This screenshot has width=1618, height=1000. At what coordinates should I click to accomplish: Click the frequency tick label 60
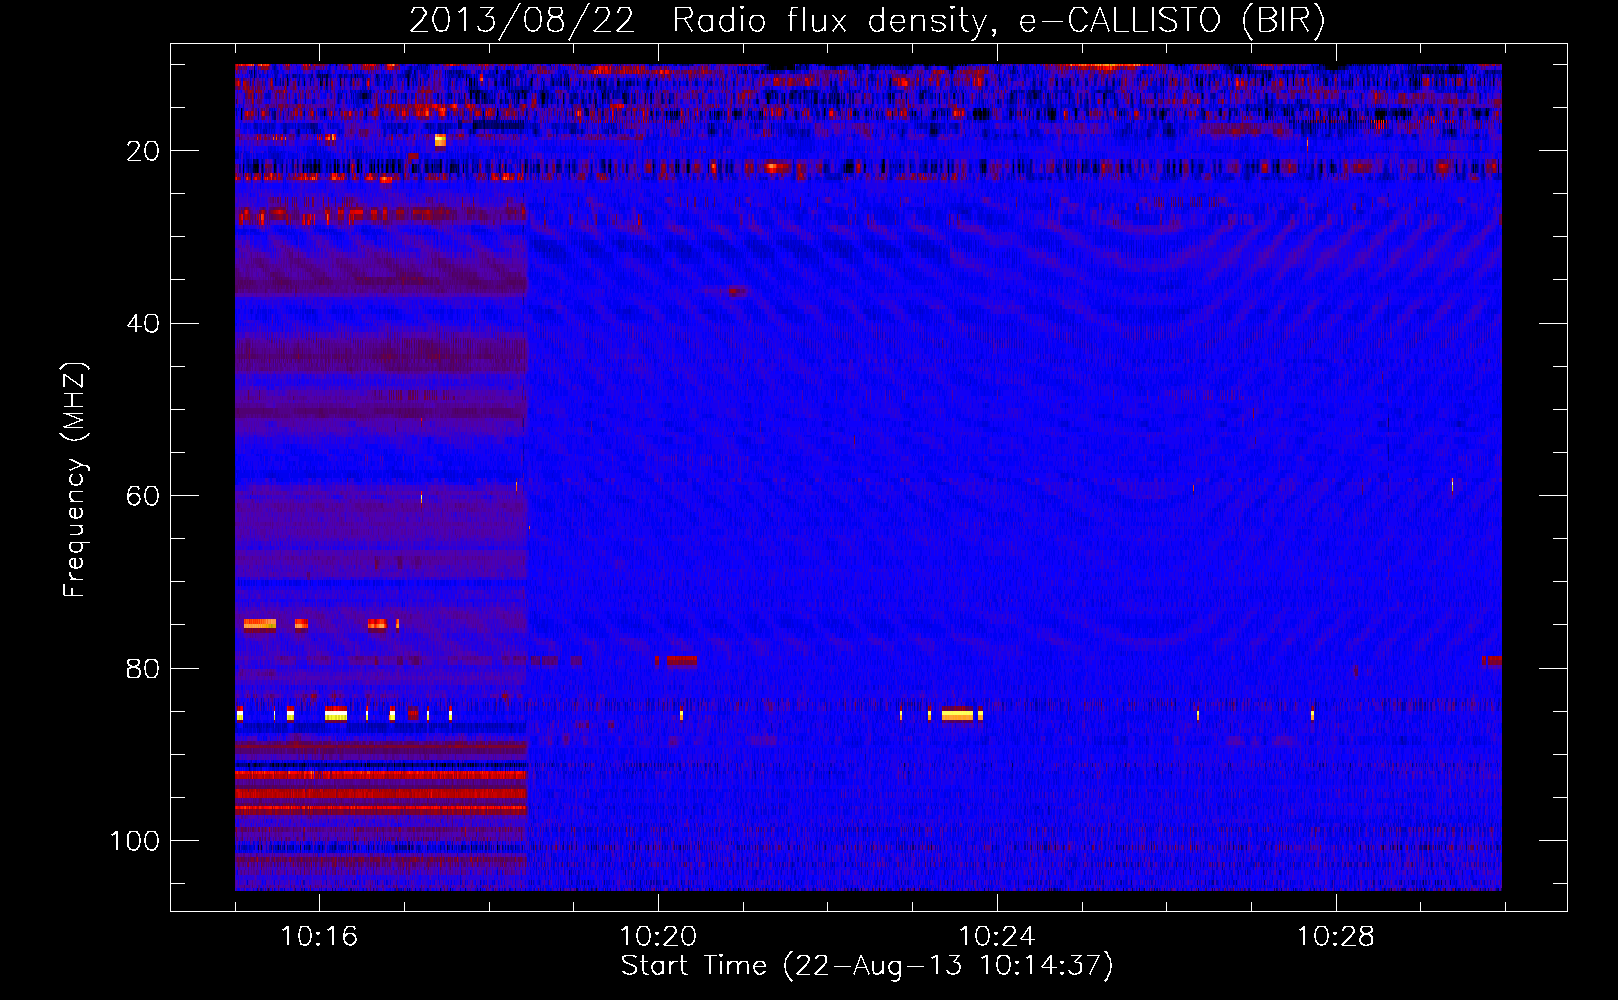[143, 497]
